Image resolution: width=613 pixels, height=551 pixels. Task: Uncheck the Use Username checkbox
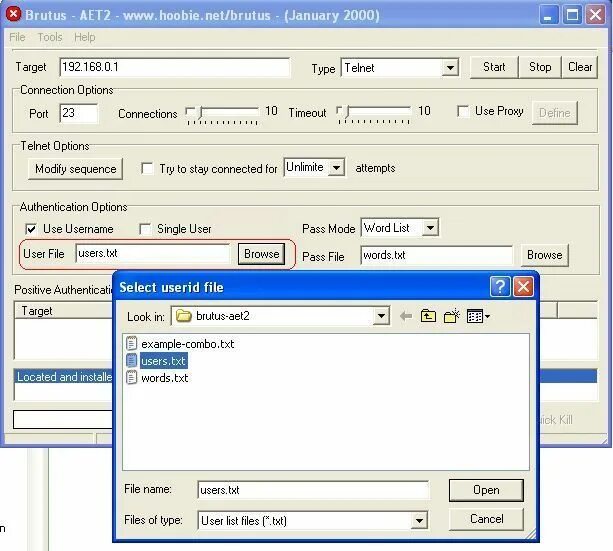(31, 229)
